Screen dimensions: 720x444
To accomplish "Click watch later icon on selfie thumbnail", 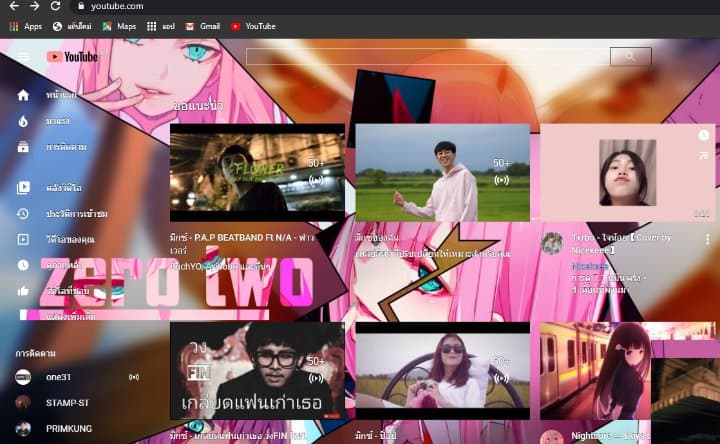I will tap(703, 135).
